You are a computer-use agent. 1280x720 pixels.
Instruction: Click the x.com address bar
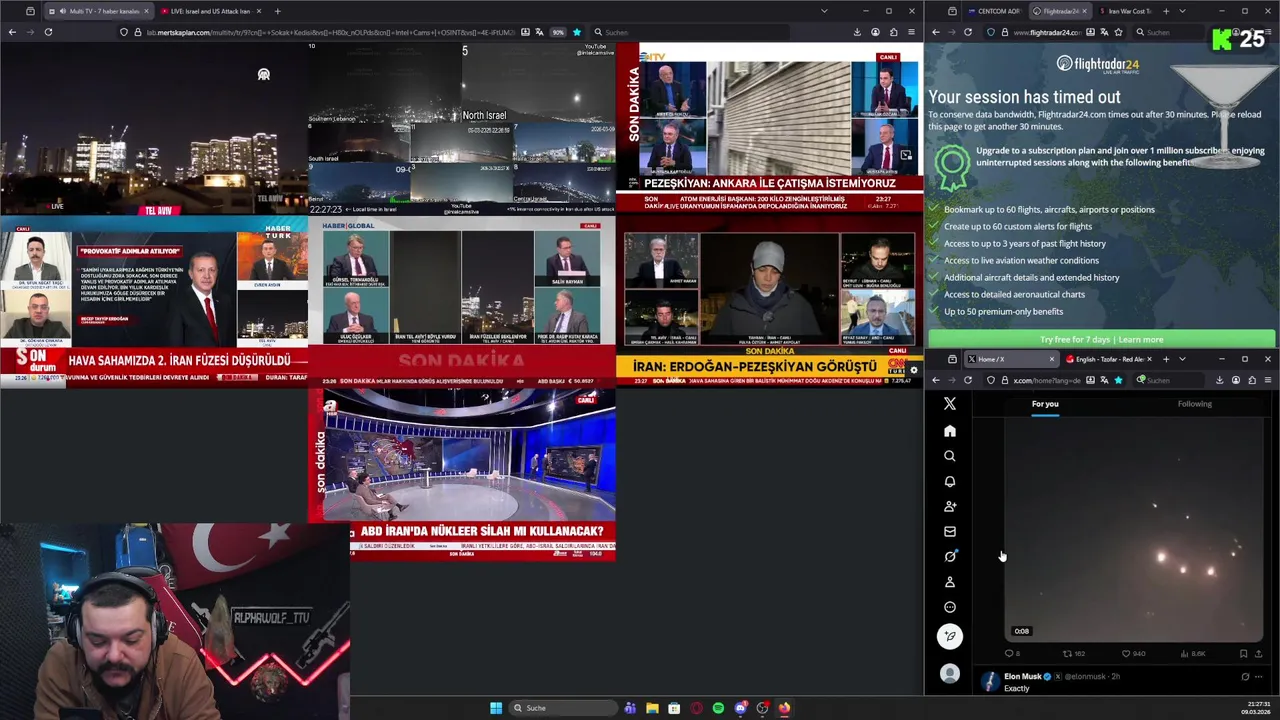tap(1045, 380)
